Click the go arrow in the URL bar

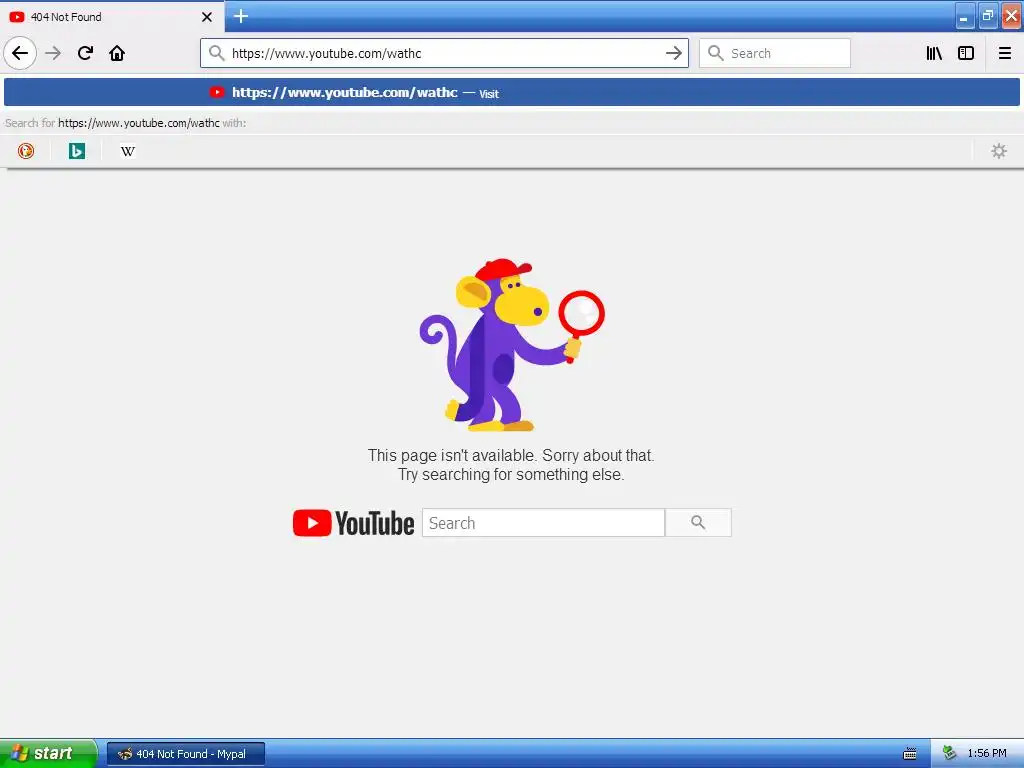674,54
